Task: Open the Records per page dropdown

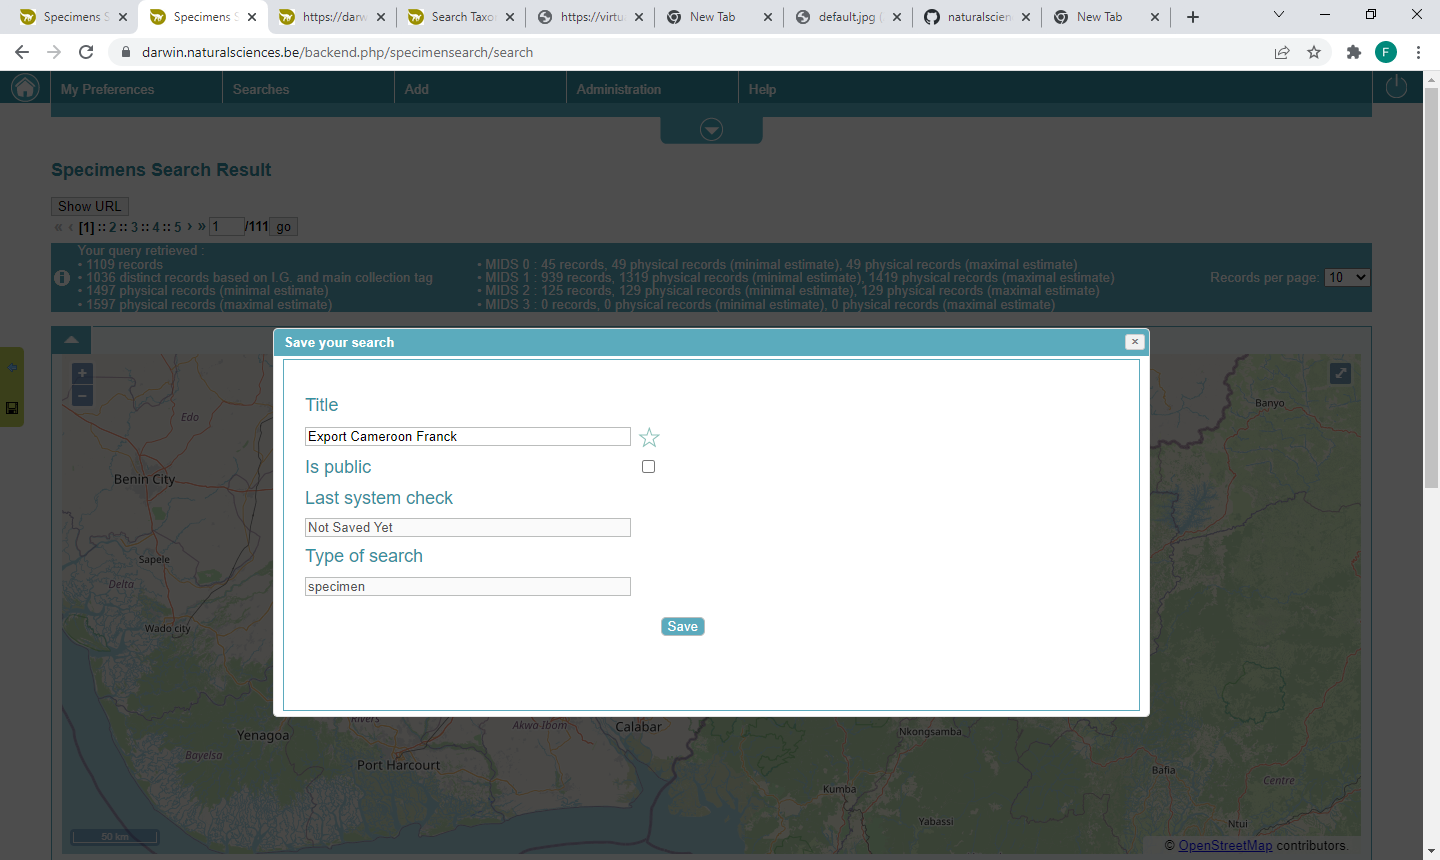Action: 1346,277
